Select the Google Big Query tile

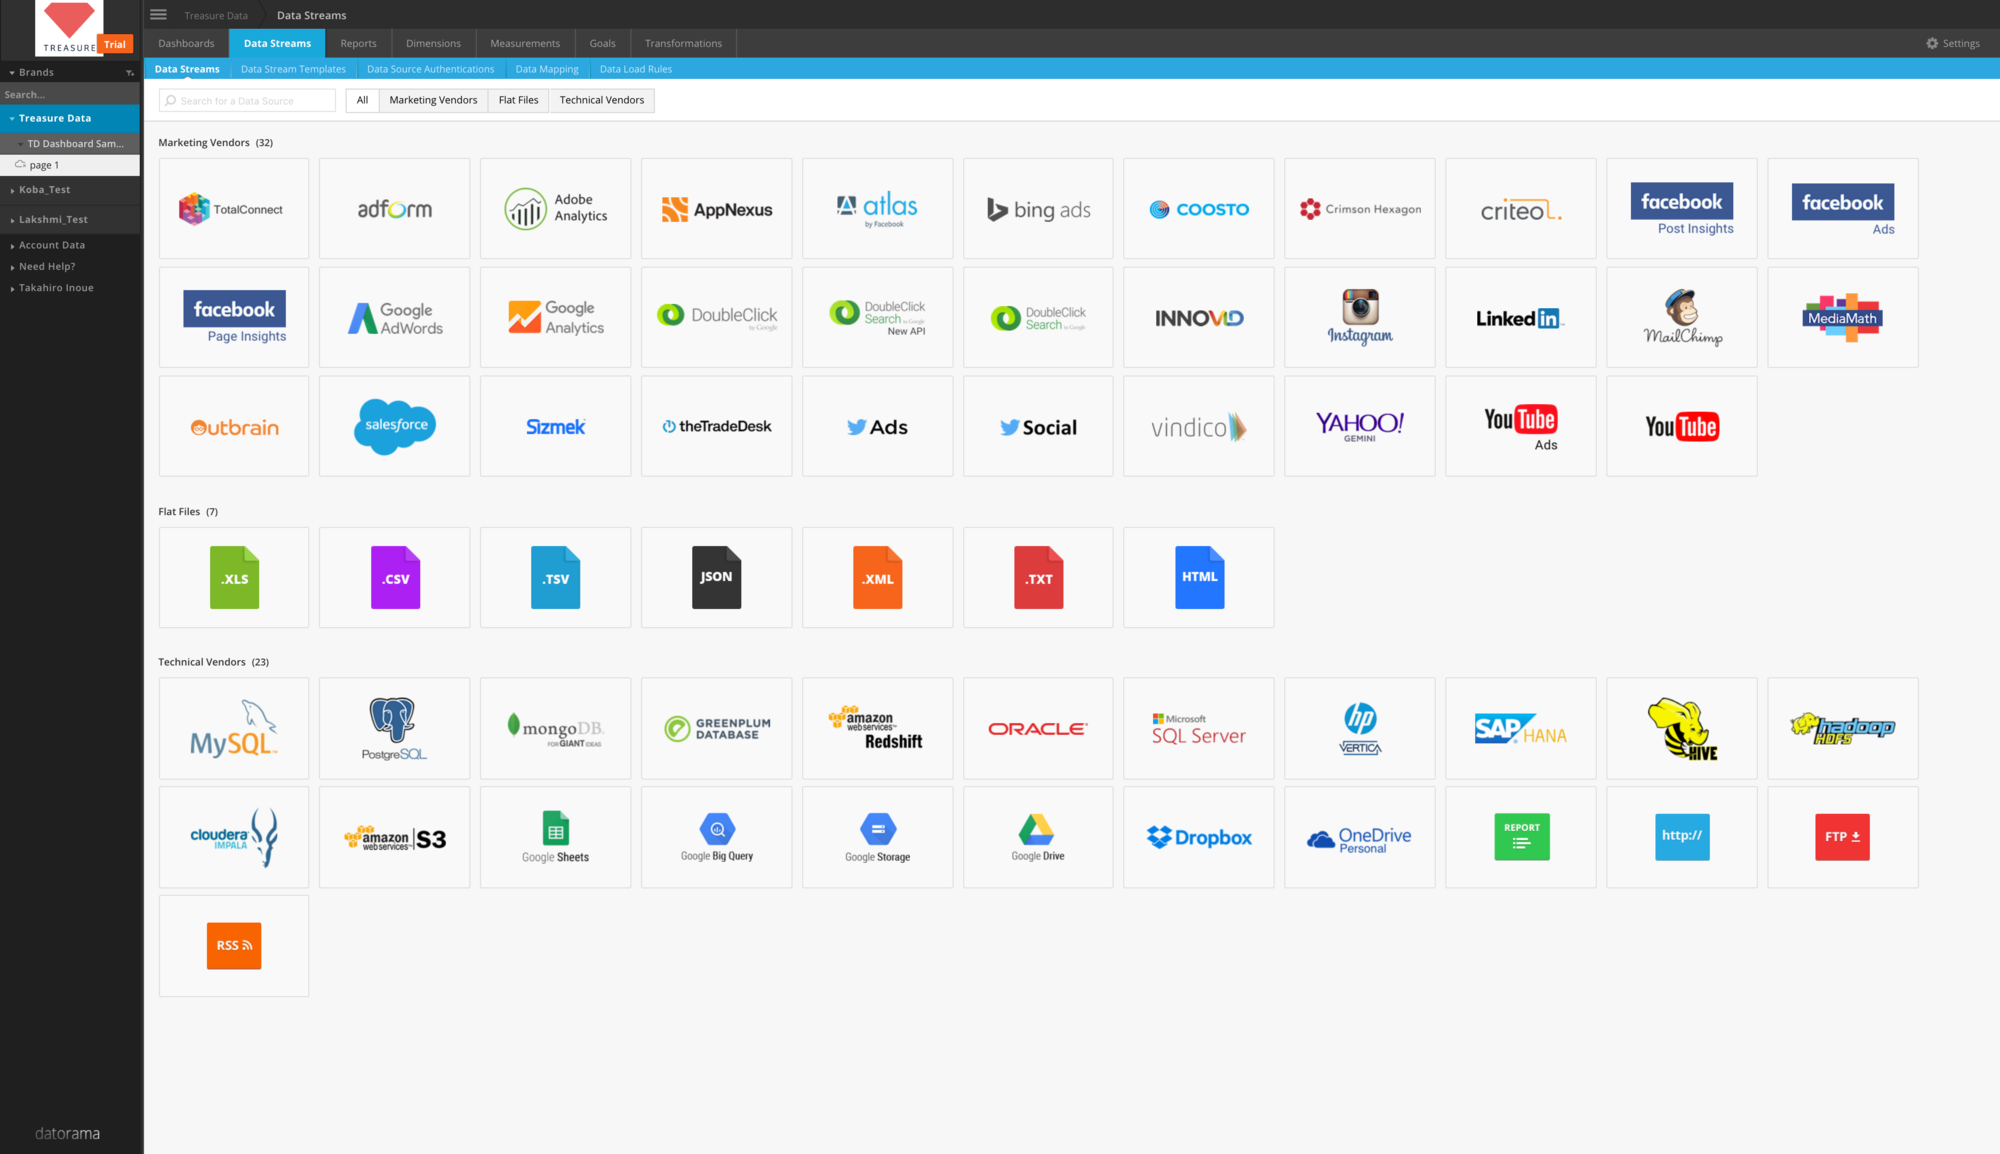coord(717,838)
